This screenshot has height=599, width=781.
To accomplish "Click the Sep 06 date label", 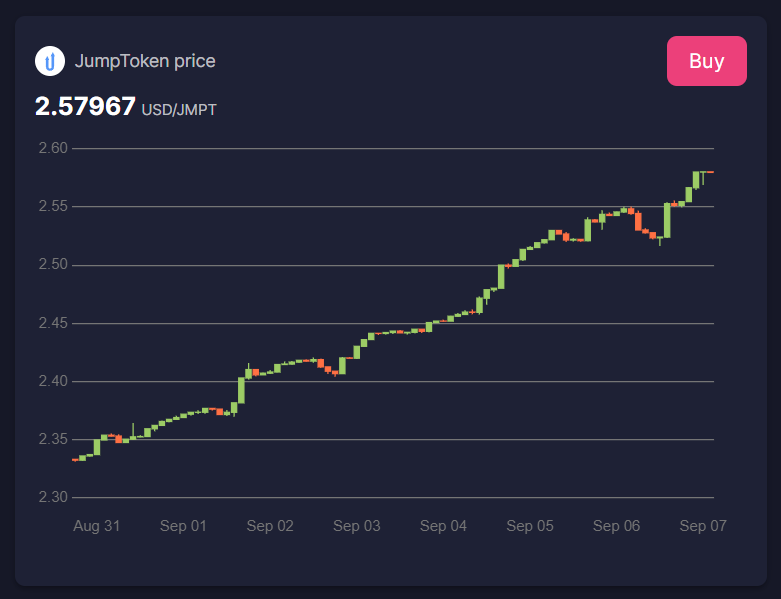I will click(x=616, y=526).
